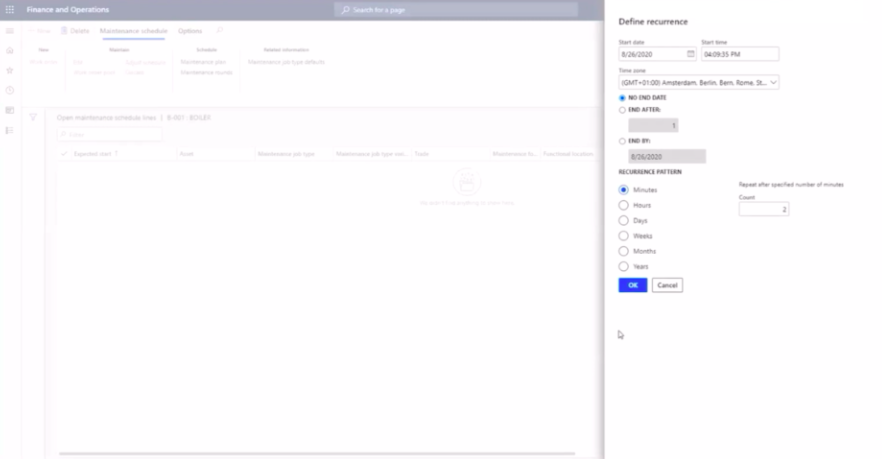The width and height of the screenshot is (882, 459).
Task: Click End after count field
Action: point(653,125)
